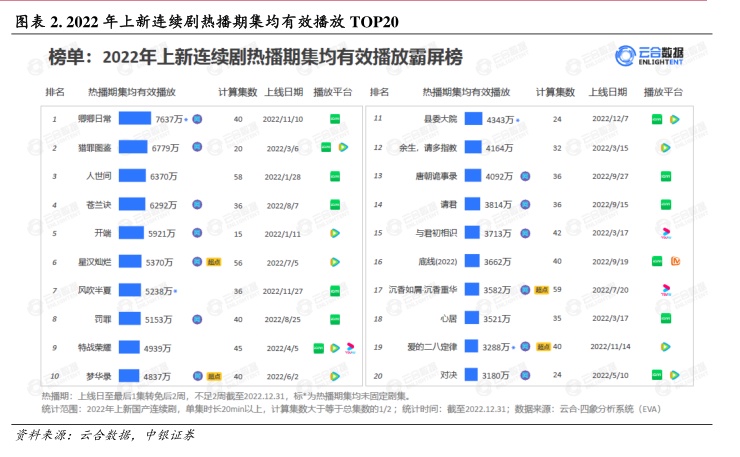This screenshot has width=740, height=457.
Task: Click the Youku icon in the 特战荣耀 row
Action: 350,348
